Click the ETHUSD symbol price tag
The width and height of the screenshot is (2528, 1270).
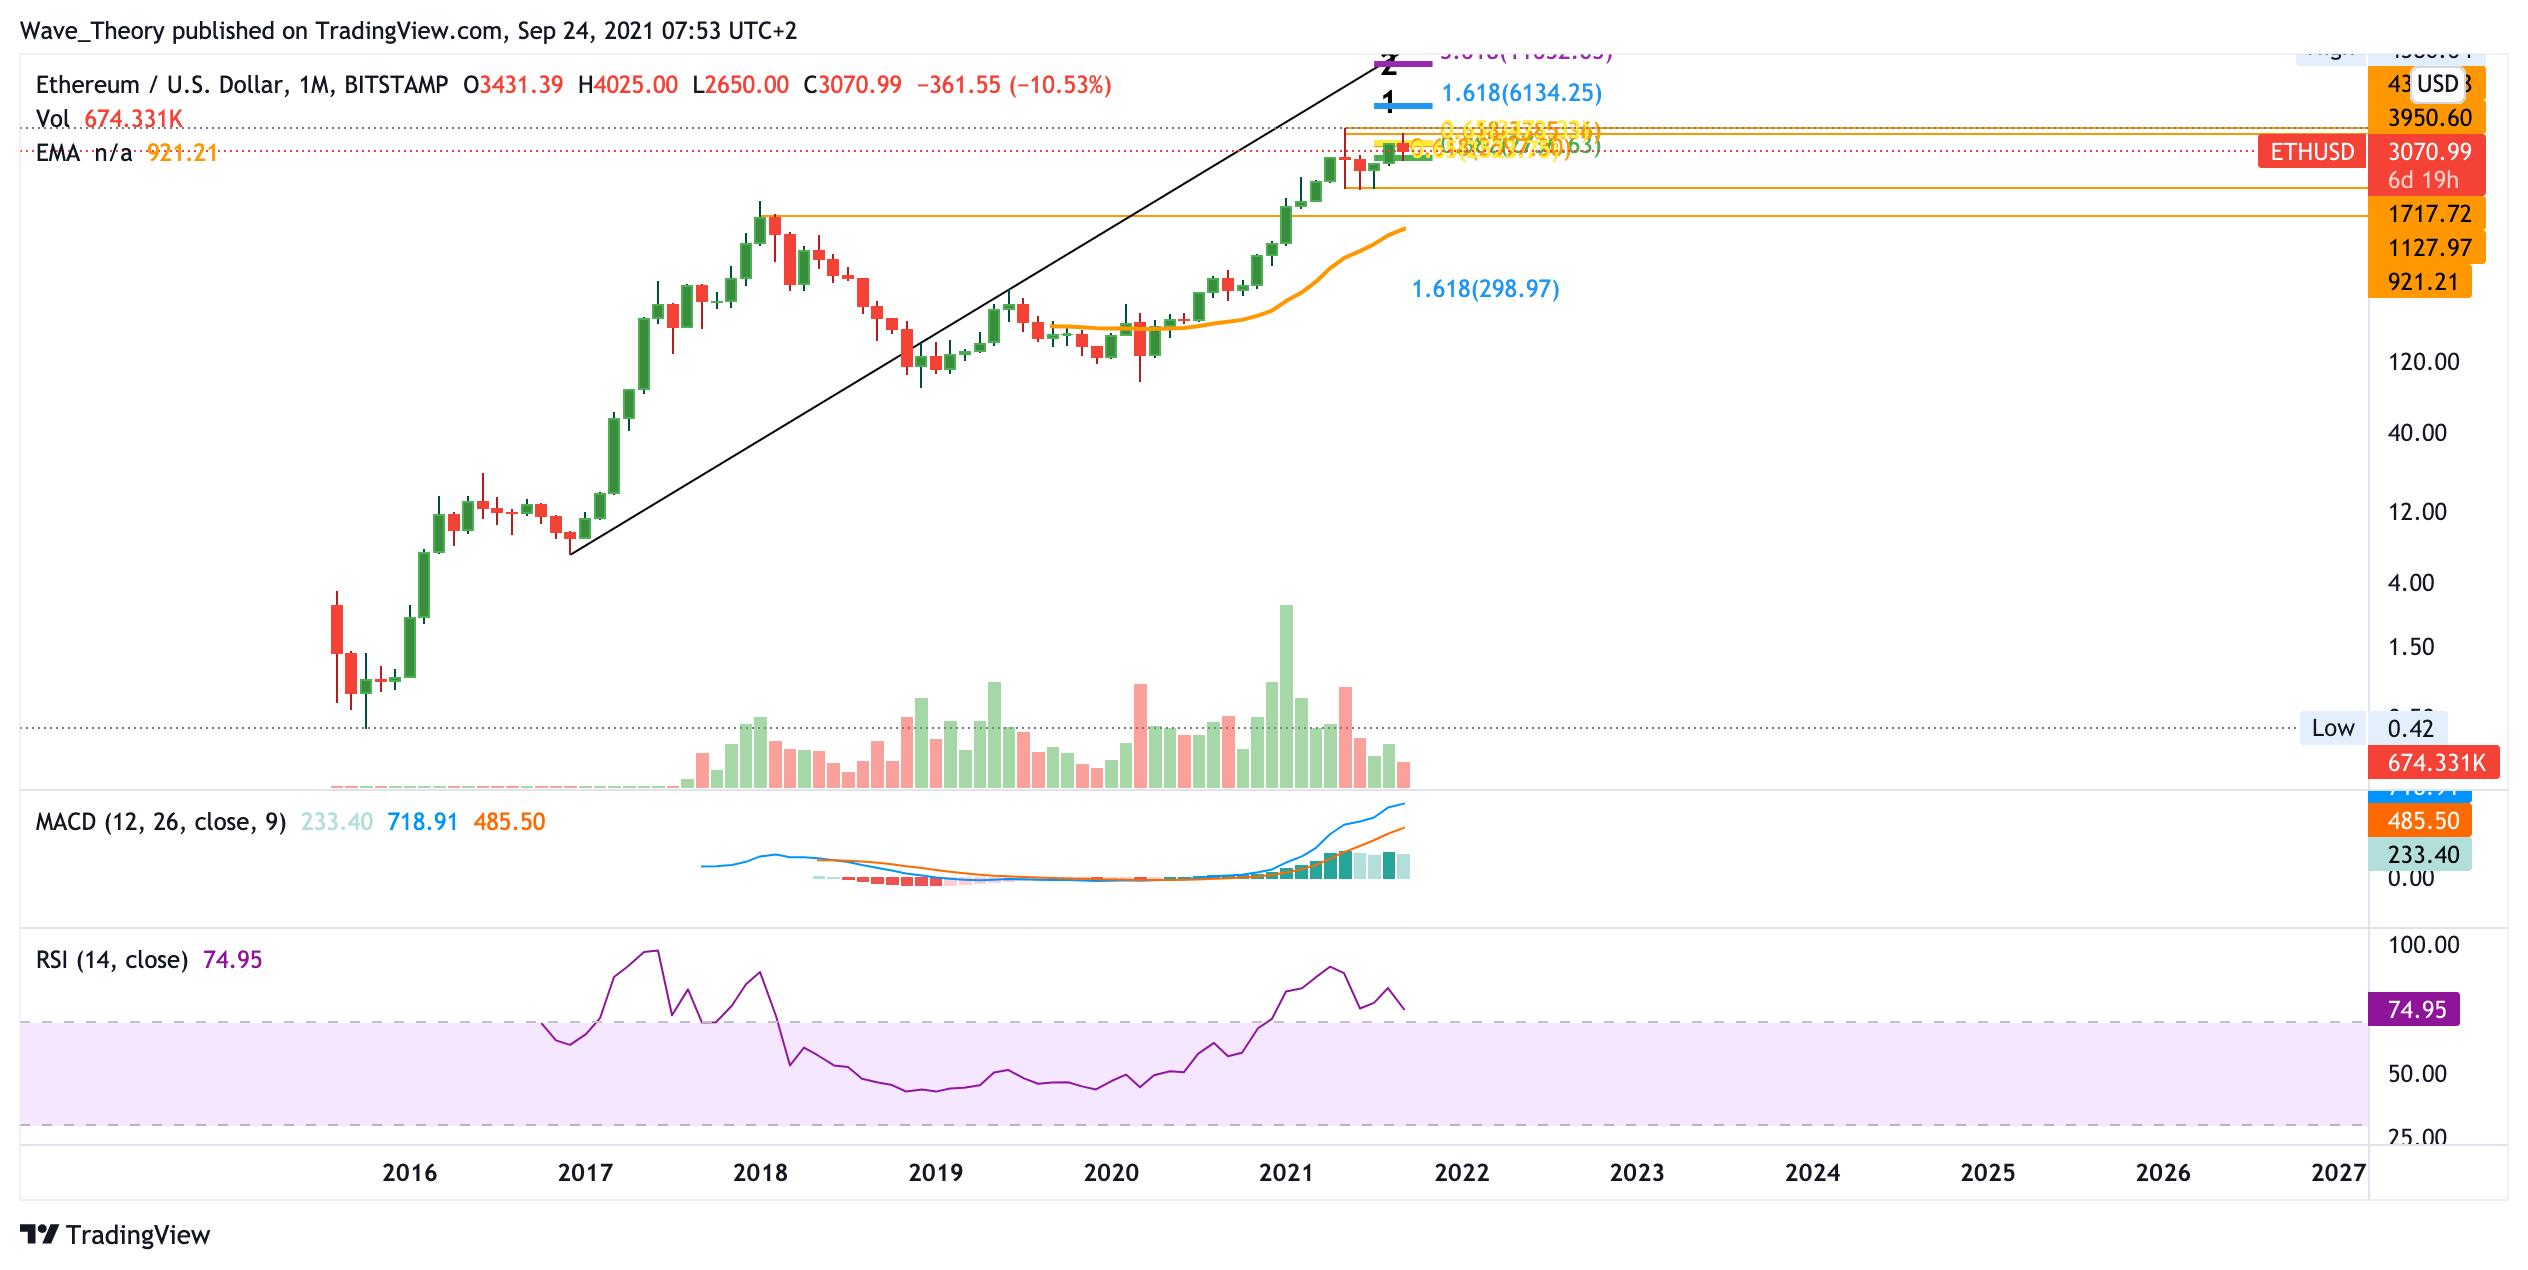[x=2311, y=152]
